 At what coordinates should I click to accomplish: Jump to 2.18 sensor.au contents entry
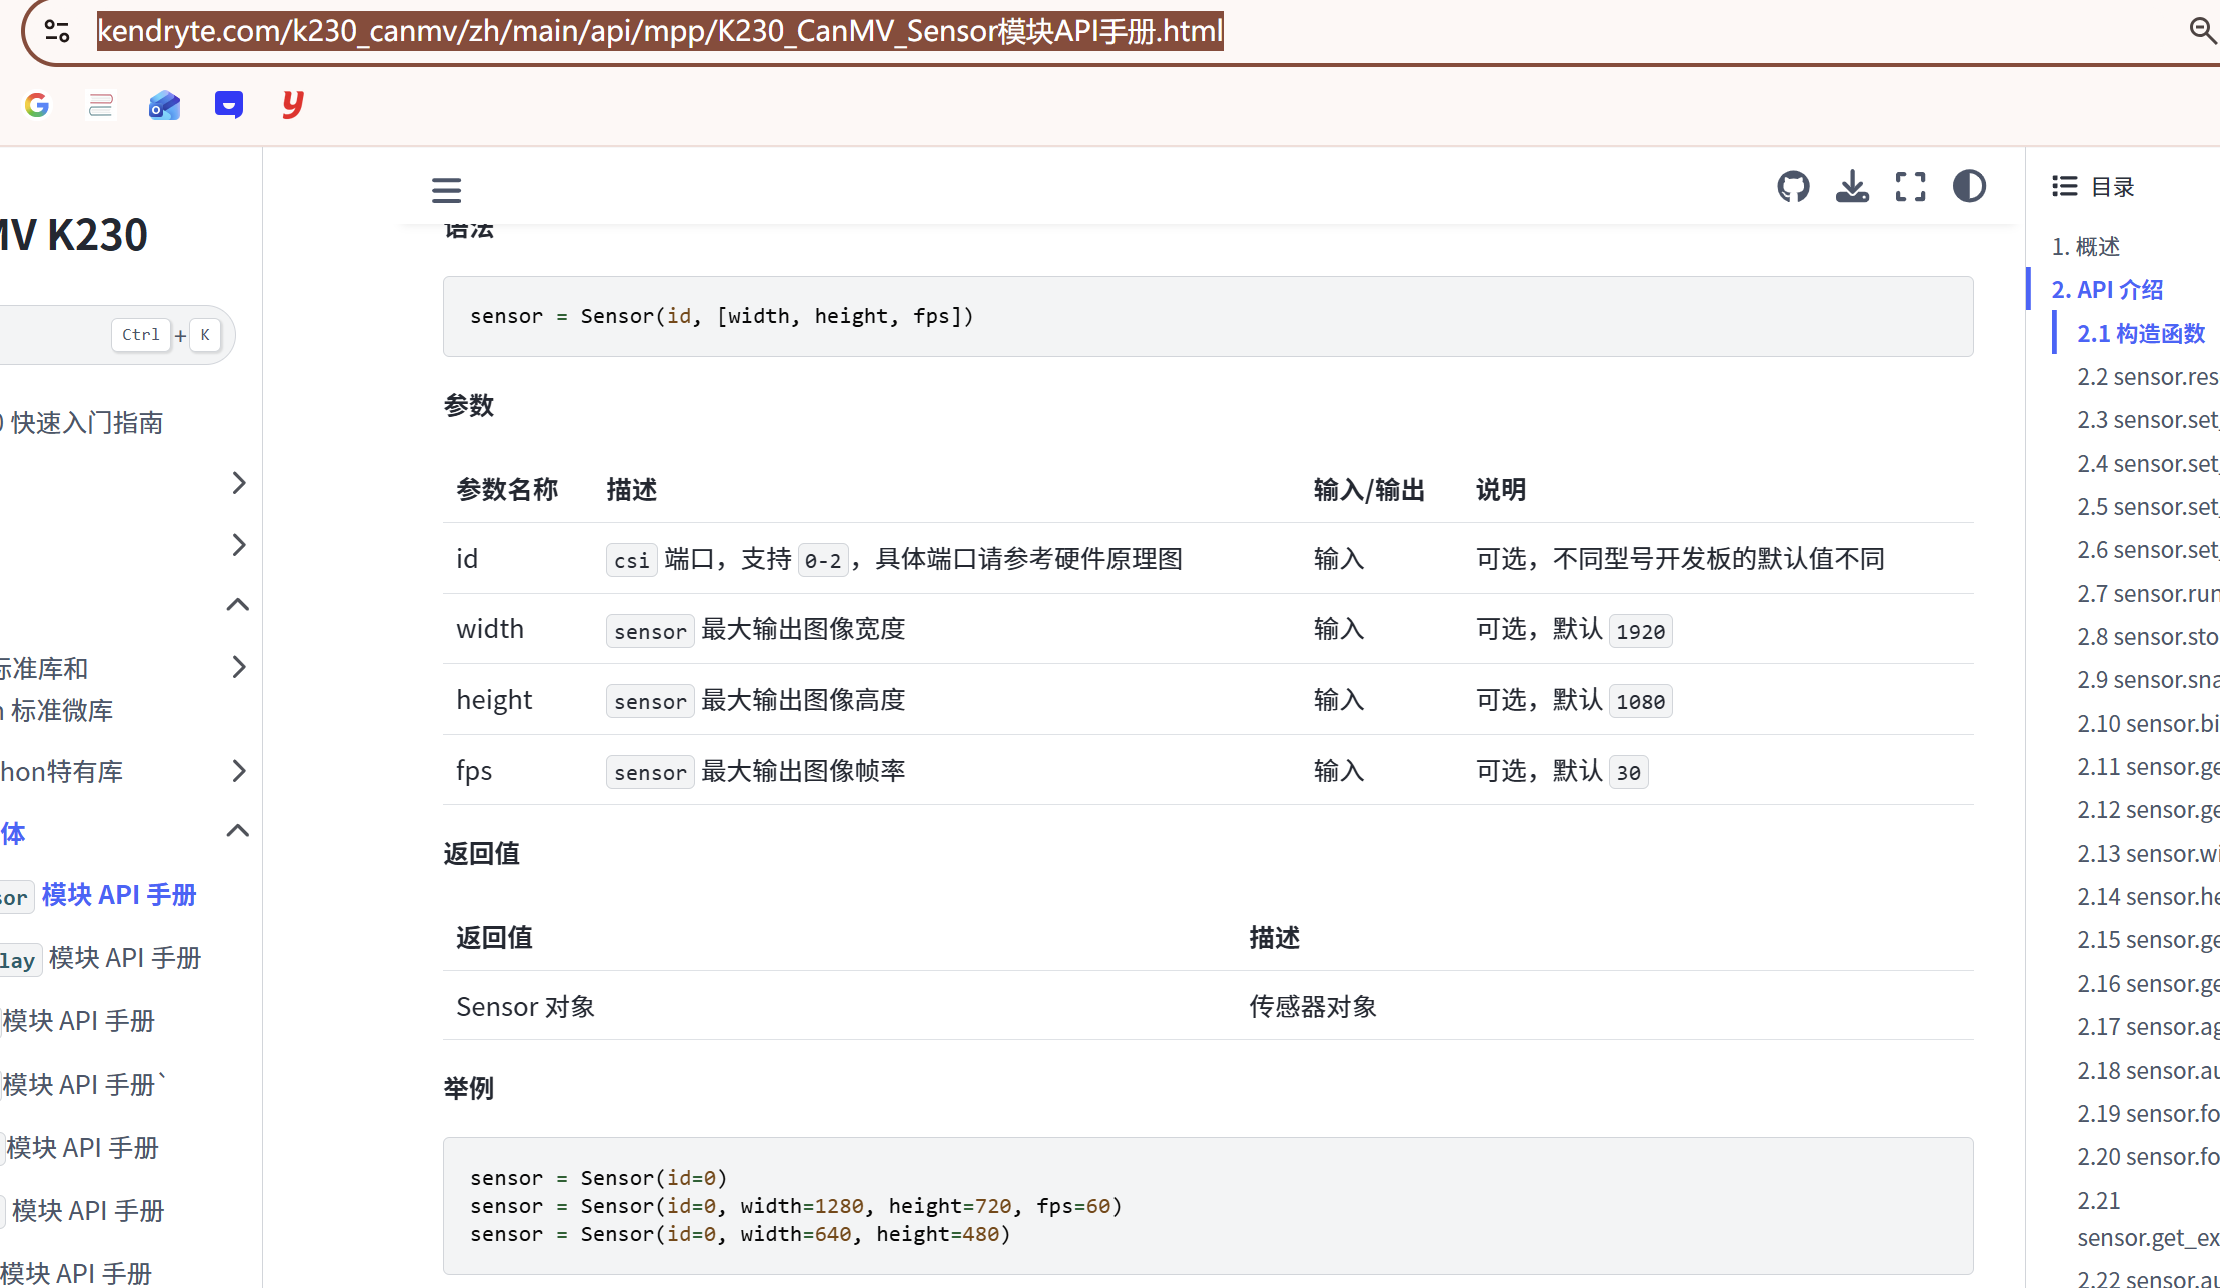(x=2148, y=1071)
